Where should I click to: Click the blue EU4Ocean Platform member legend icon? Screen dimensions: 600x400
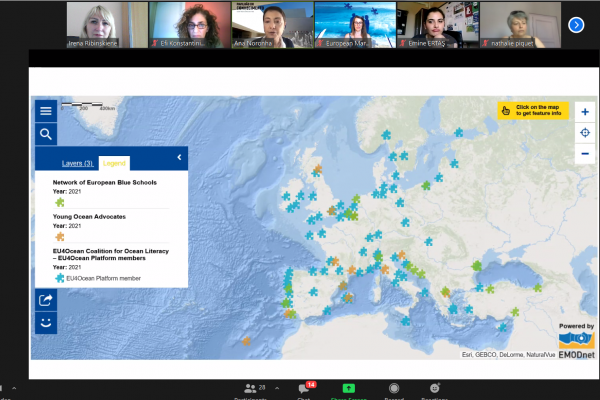60,278
